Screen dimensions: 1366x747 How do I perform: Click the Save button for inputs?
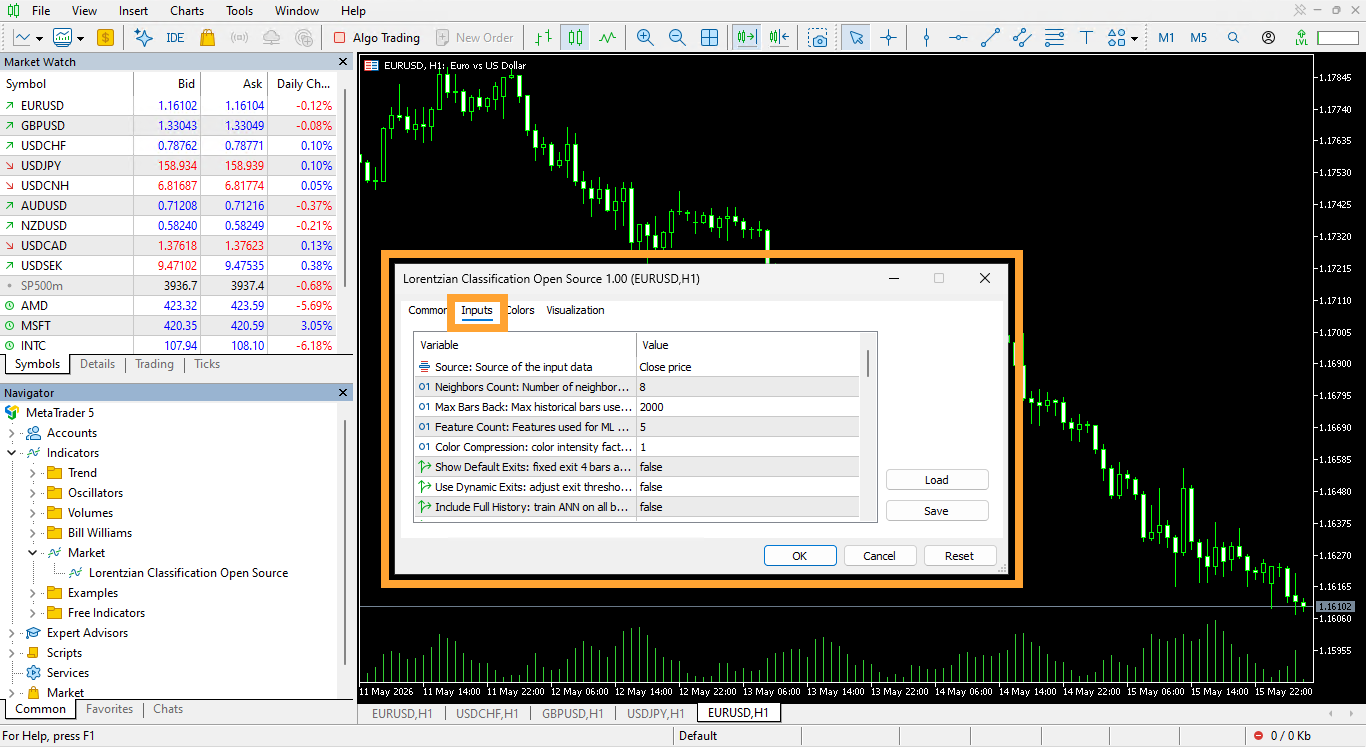937,511
